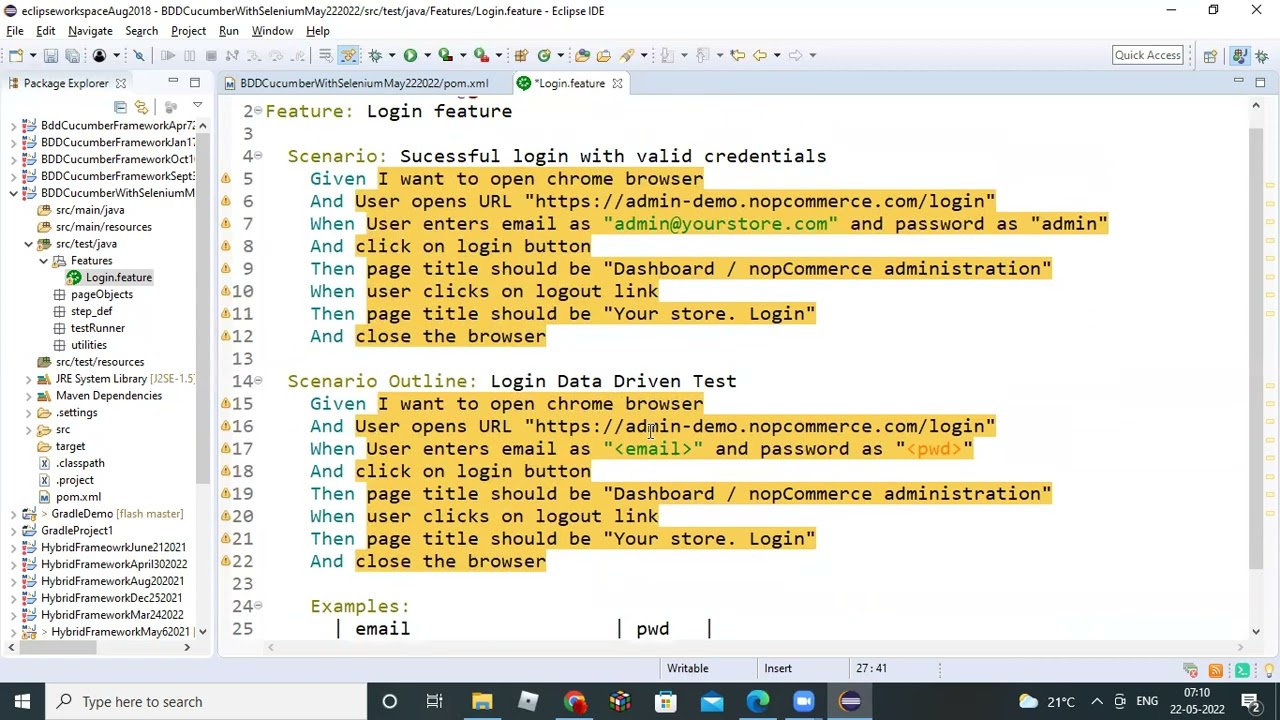Viewport: 1280px width, 720px height.
Task: Click the warning marker on line 5
Action: 226,178
